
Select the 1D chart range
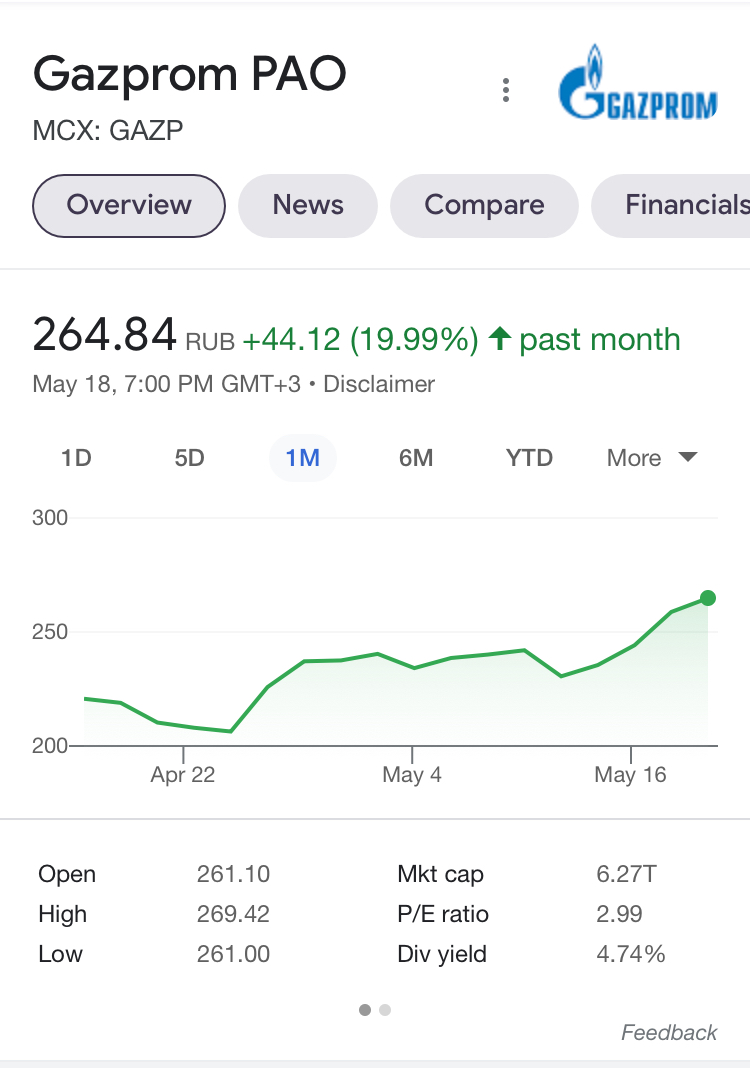point(76,458)
